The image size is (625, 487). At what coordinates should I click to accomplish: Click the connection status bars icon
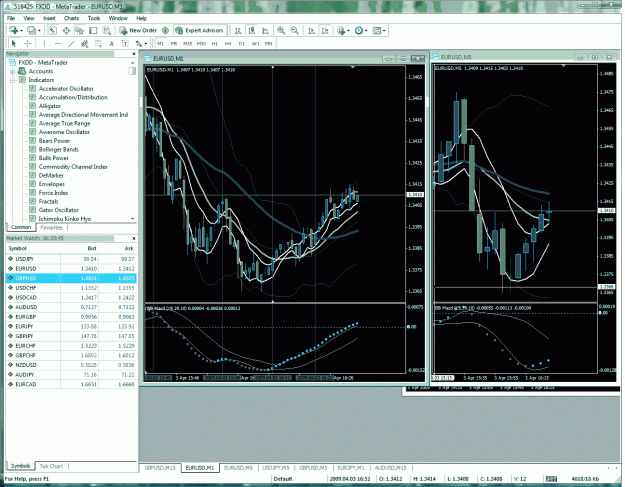(x=551, y=479)
